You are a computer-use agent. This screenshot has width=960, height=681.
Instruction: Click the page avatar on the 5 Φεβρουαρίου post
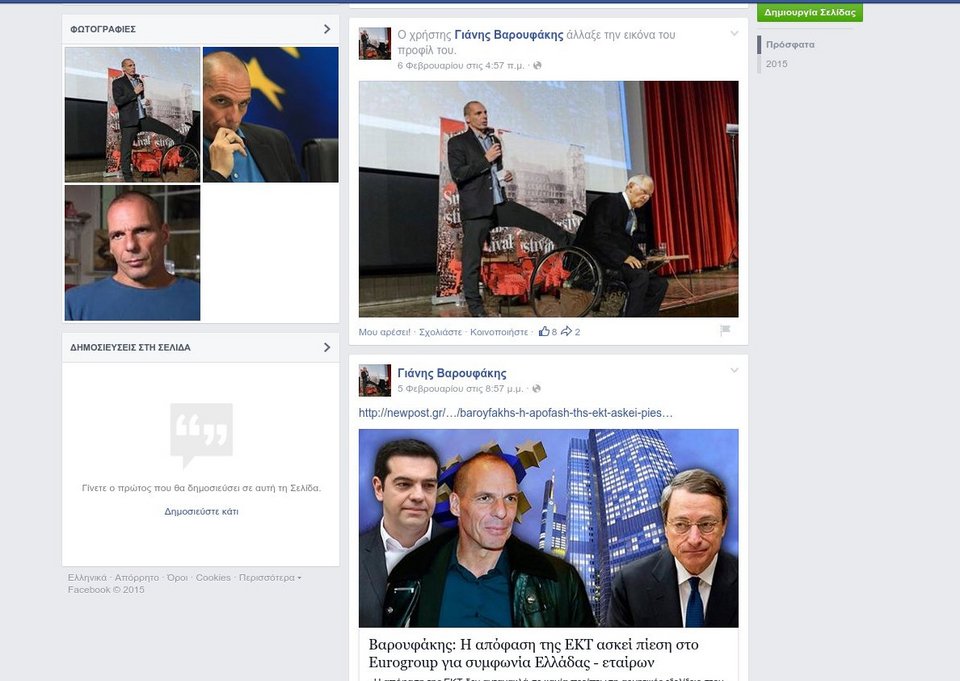coord(374,381)
